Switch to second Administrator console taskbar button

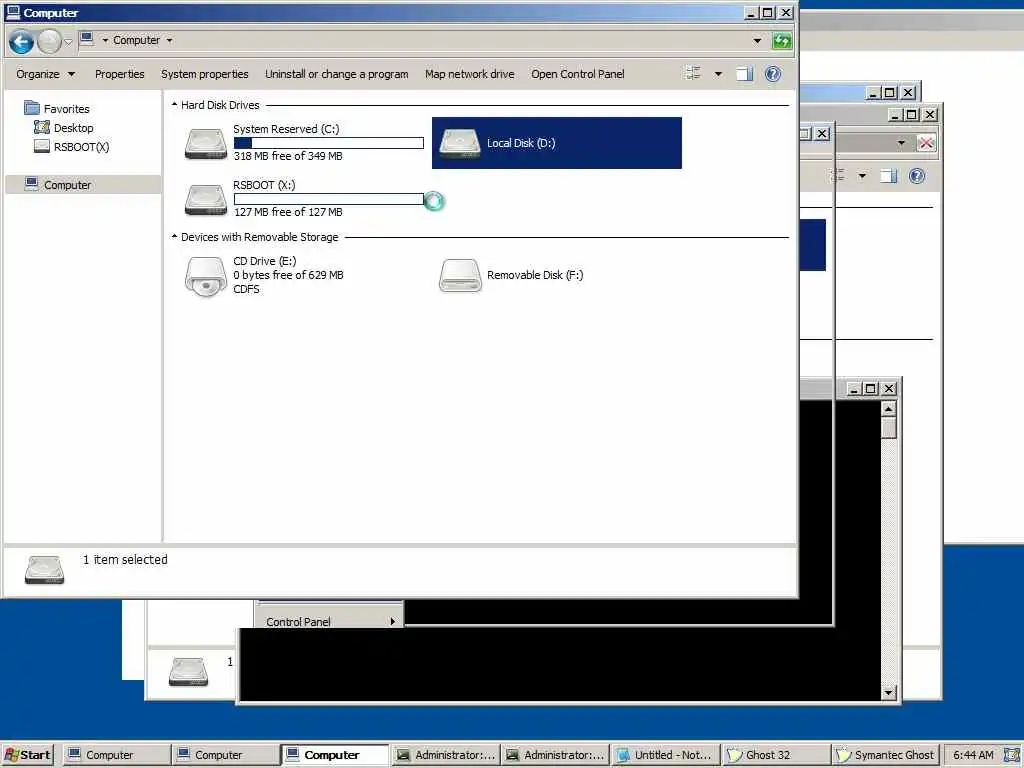tap(554, 755)
